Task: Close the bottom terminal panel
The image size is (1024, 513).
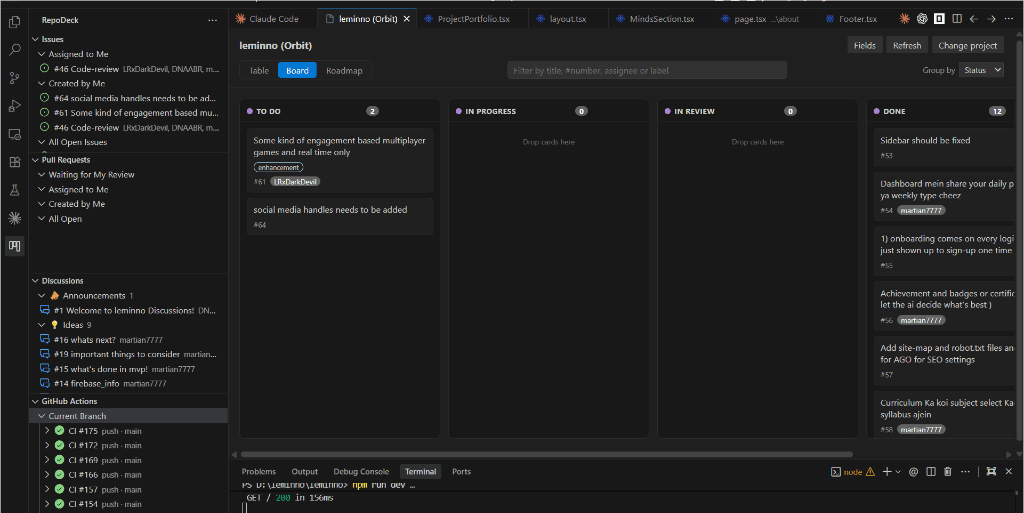Action: click(1008, 472)
